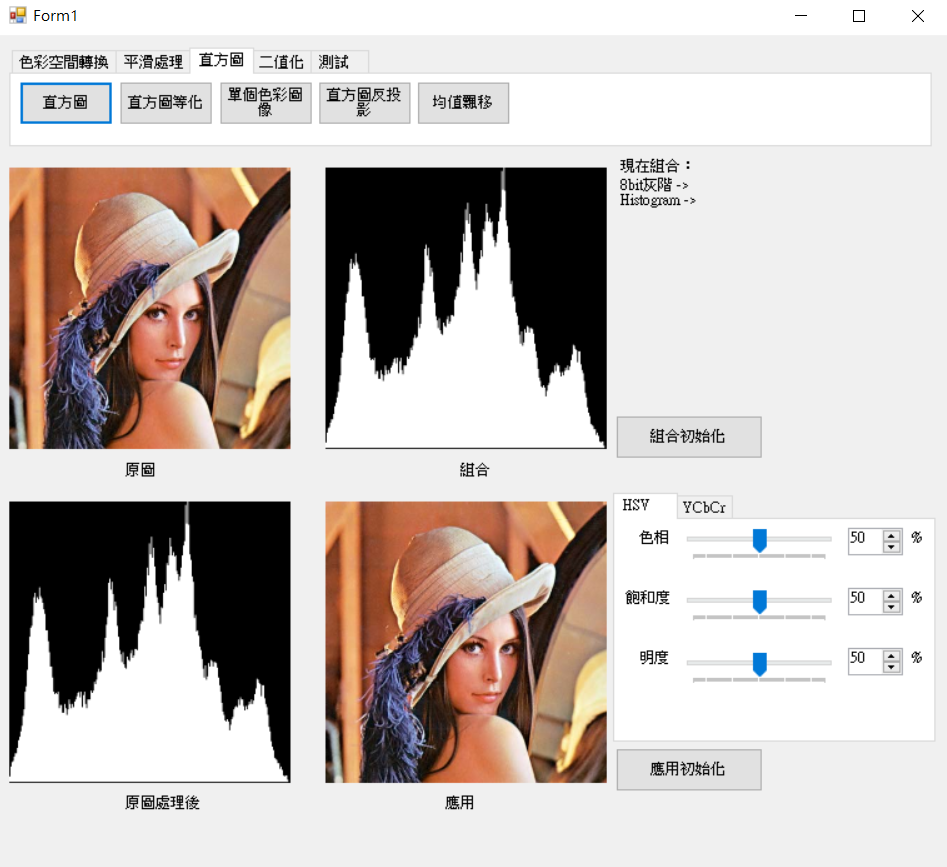Decrease 色相 value with down arrow
This screenshot has width=947, height=867.
[x=891, y=546]
